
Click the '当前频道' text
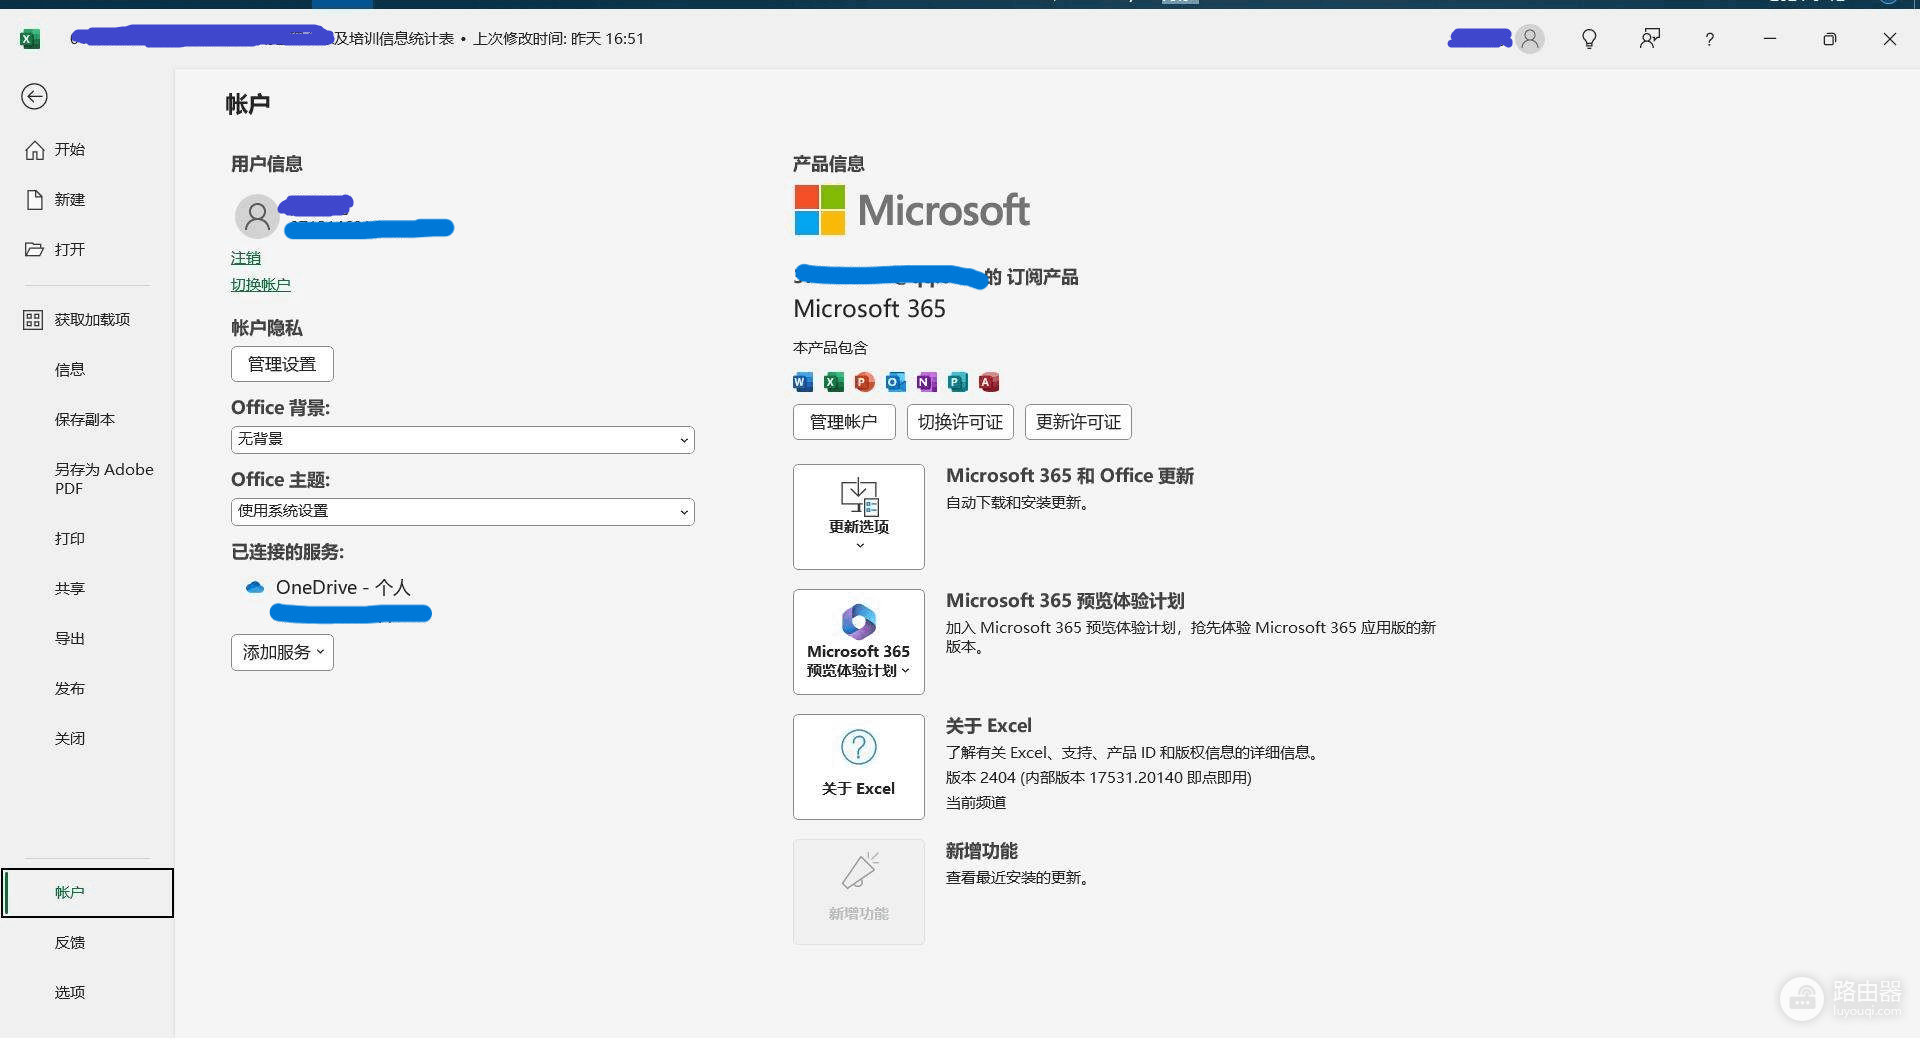976,803
